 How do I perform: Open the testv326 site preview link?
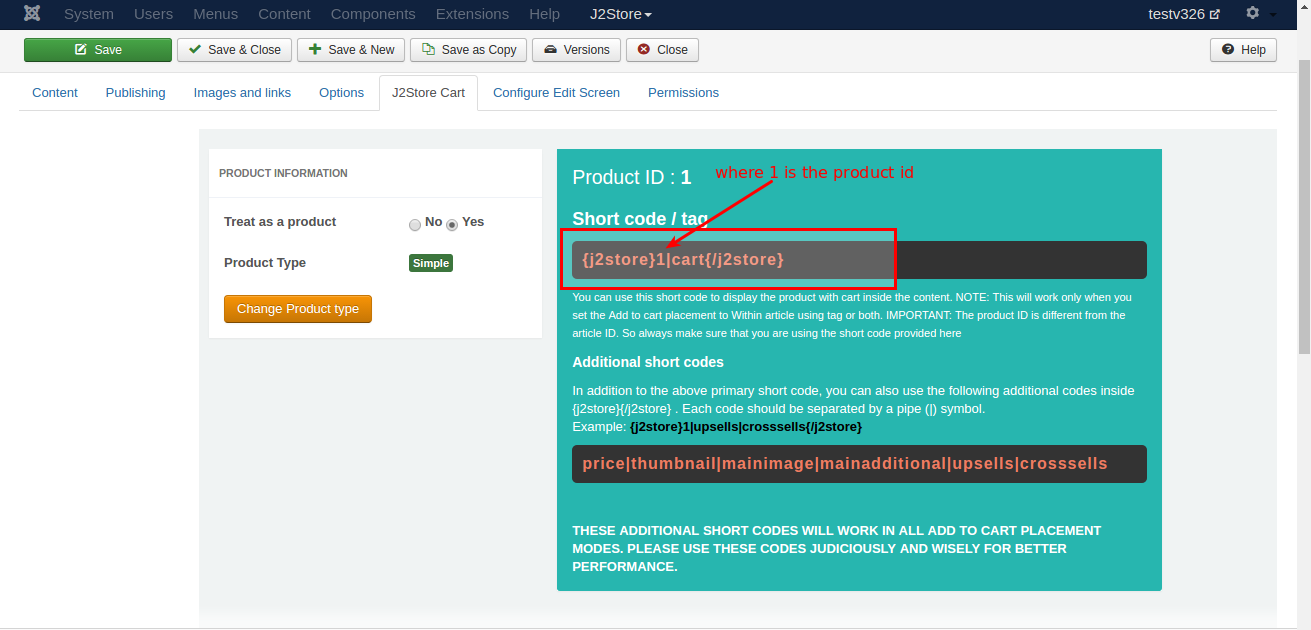[1184, 14]
